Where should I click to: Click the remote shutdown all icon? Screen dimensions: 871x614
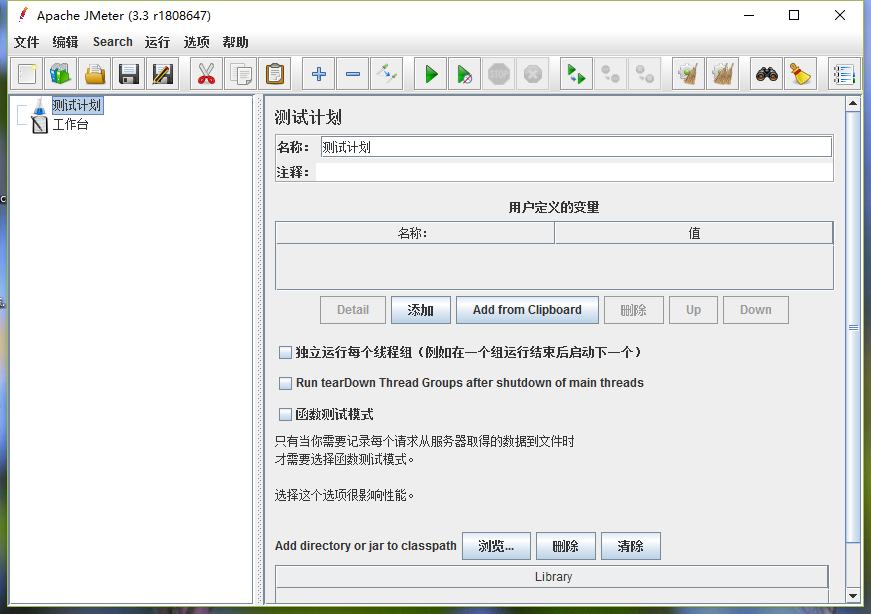(644, 74)
